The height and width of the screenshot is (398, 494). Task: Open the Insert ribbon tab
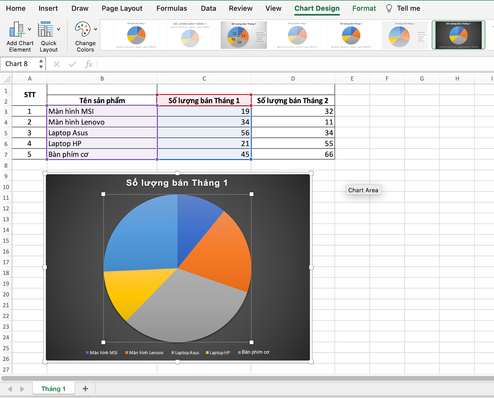tap(48, 8)
